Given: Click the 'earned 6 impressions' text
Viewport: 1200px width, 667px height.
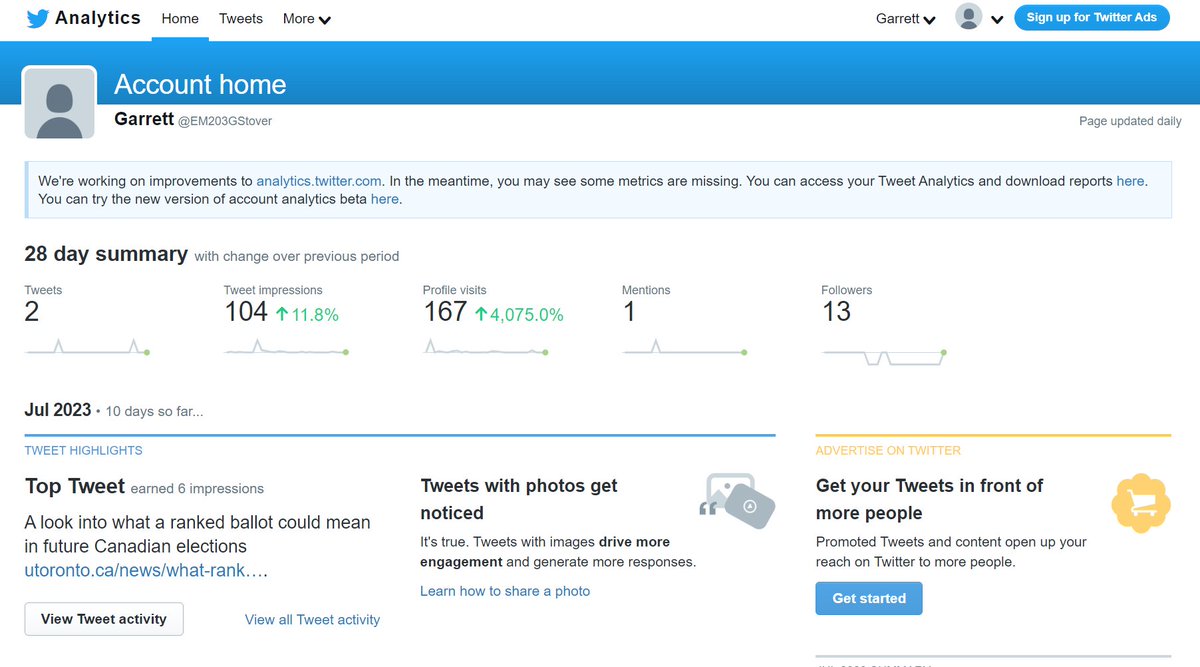Looking at the screenshot, I should 197,489.
